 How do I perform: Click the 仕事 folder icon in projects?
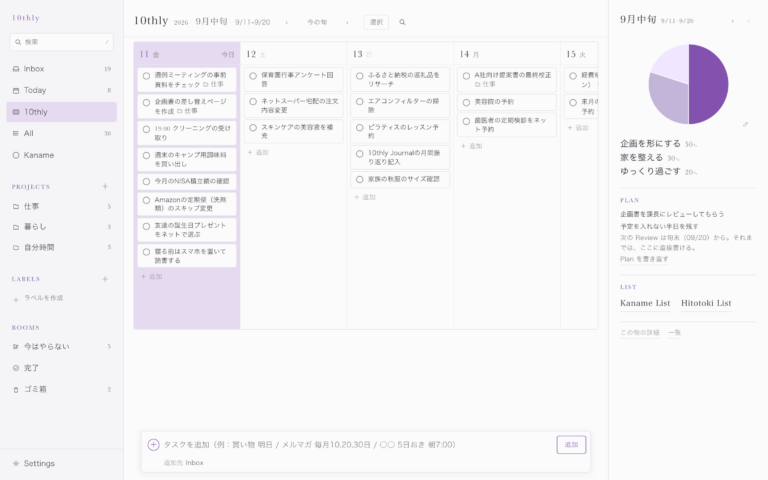point(16,207)
